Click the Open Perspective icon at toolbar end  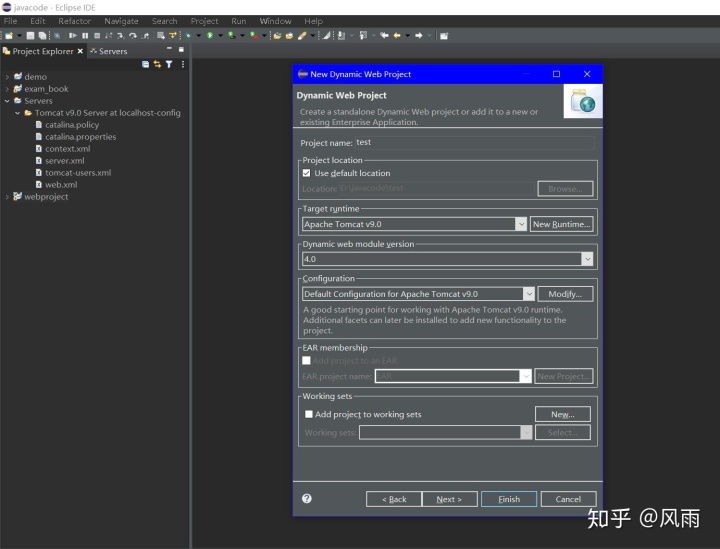pyautogui.click(x=444, y=35)
